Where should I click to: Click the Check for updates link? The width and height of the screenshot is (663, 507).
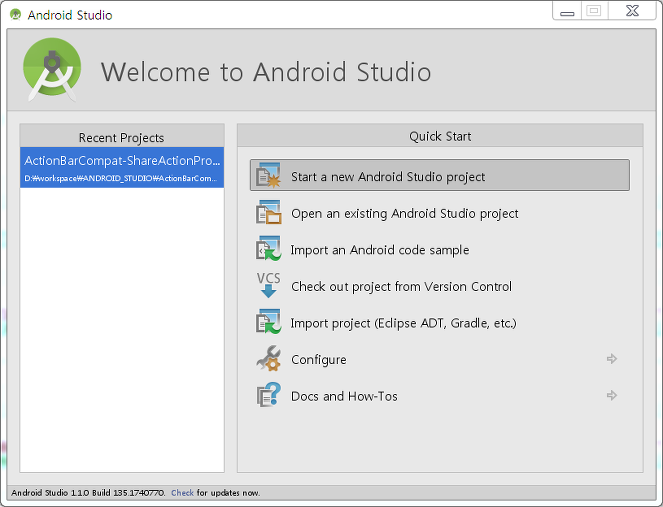pyautogui.click(x=182, y=493)
